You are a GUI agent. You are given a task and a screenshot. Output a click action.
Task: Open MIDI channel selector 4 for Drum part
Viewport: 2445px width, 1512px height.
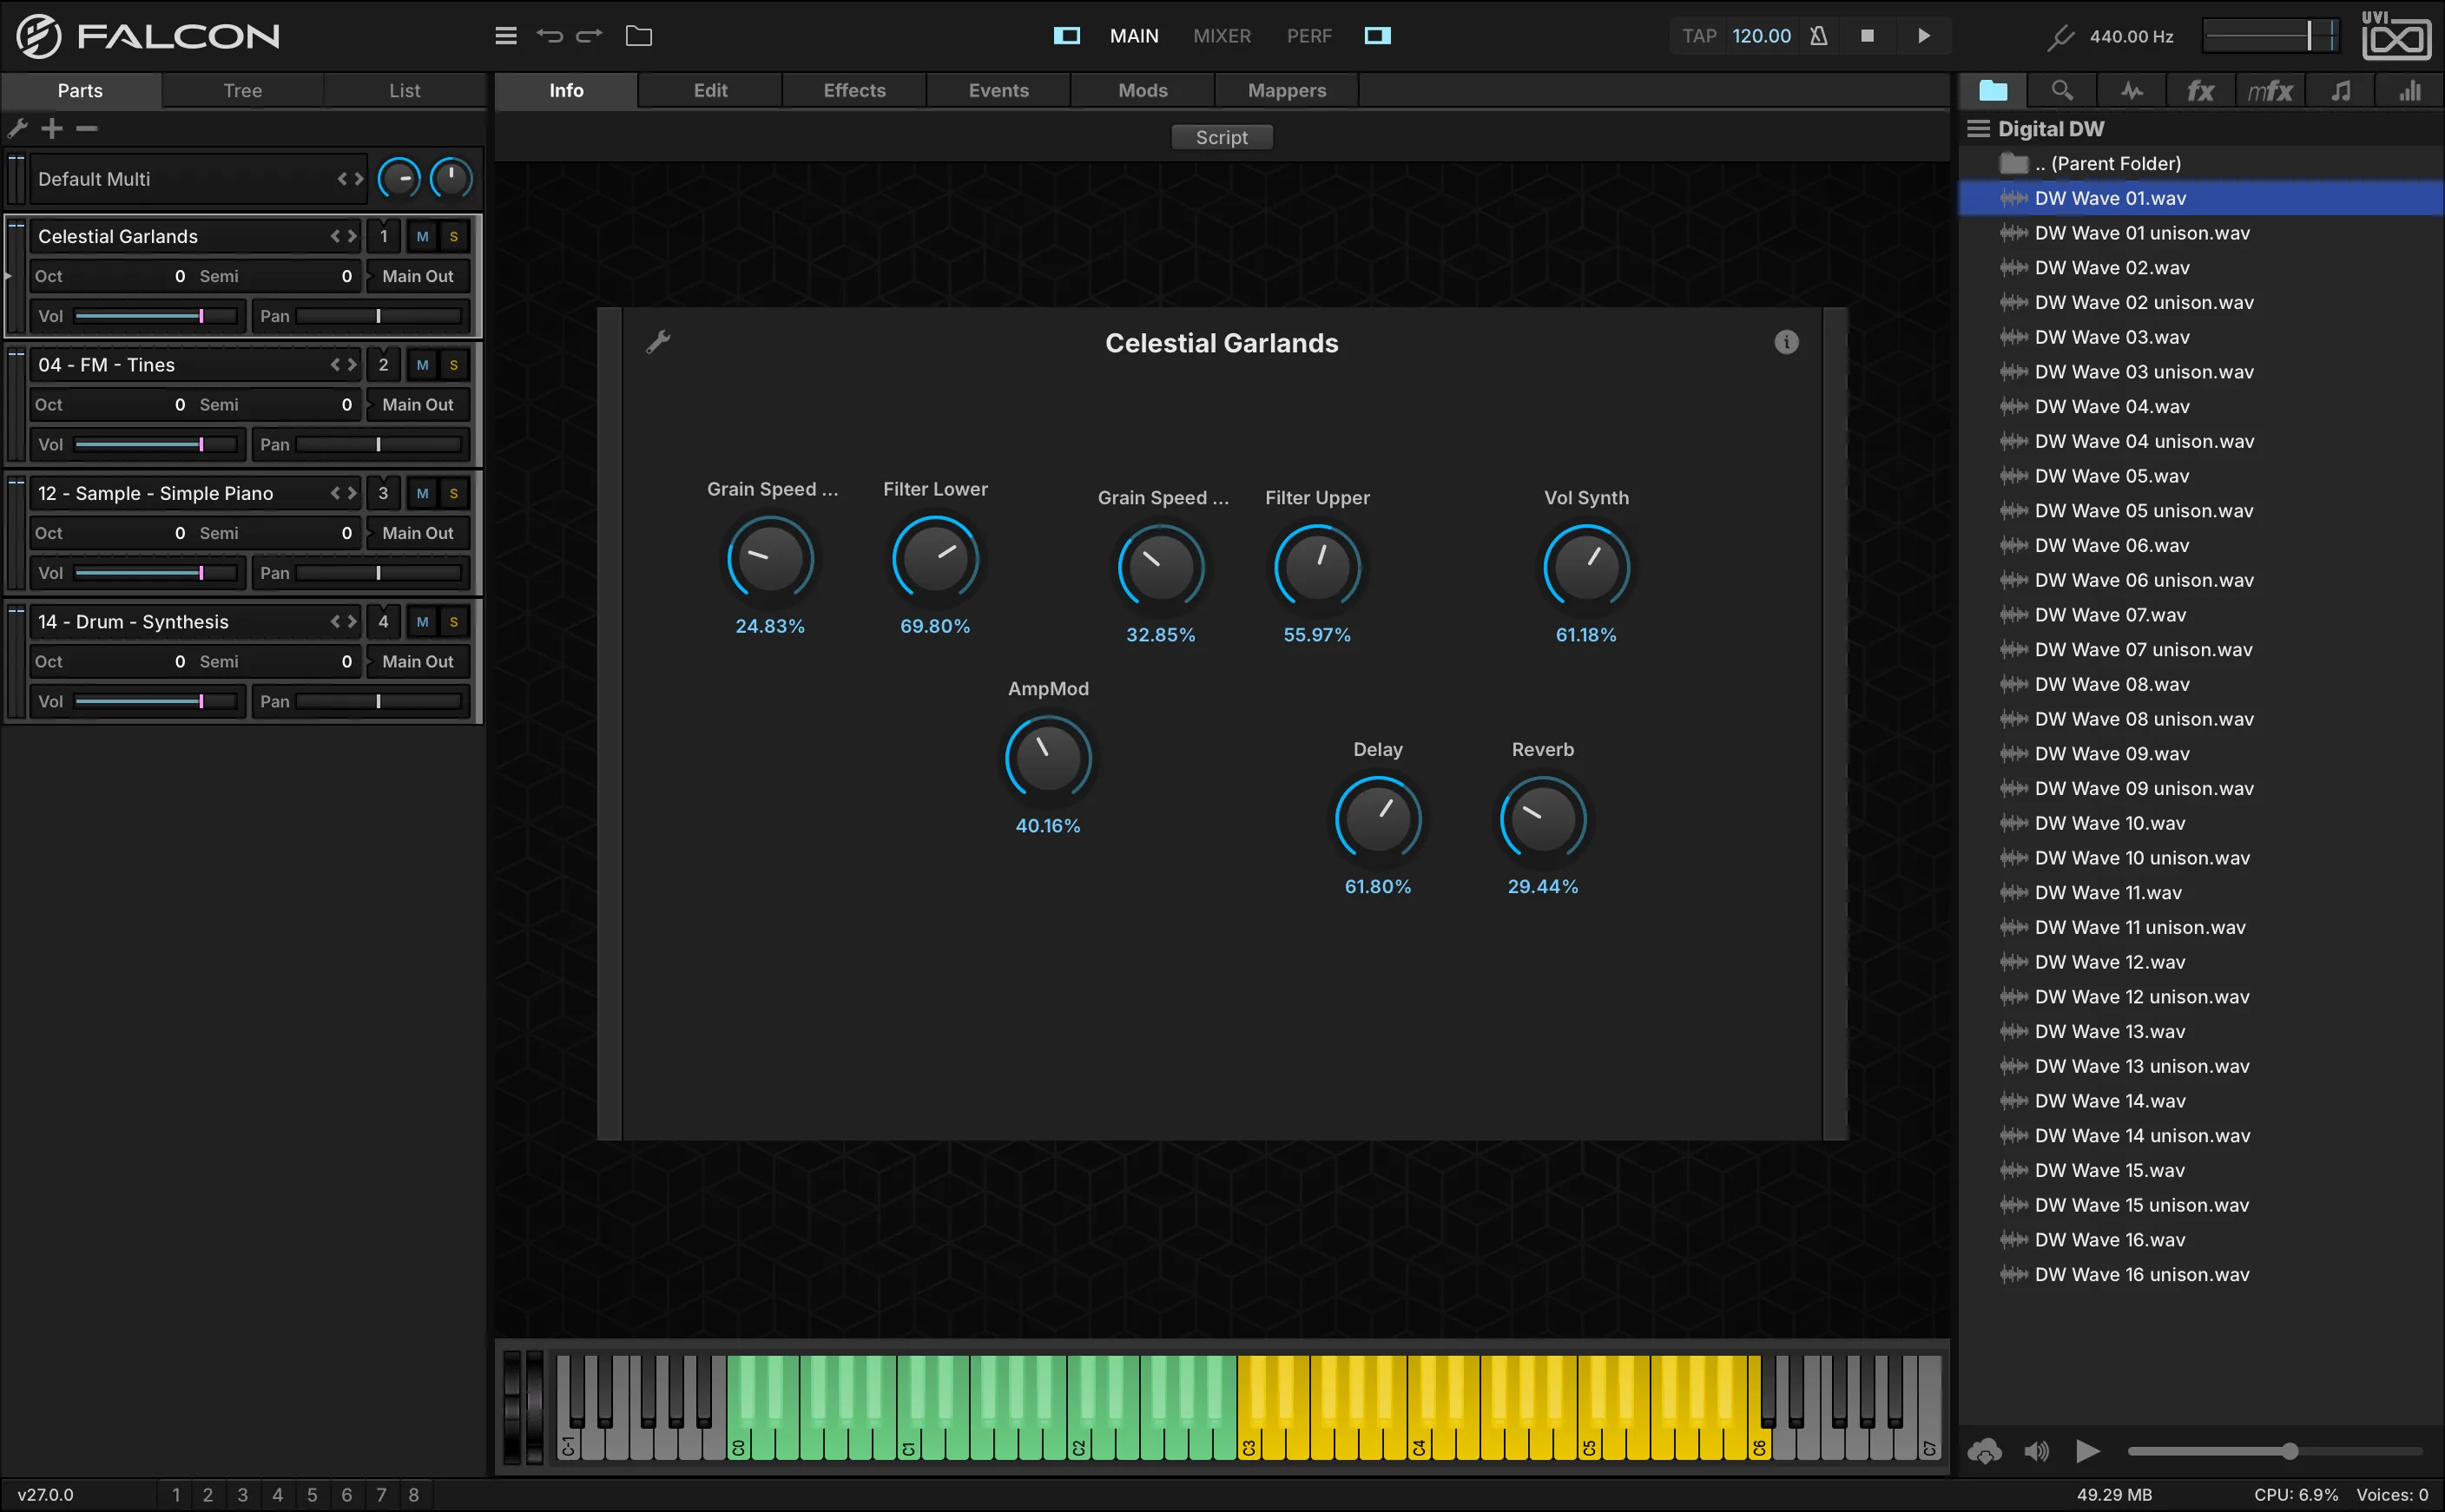coord(383,622)
